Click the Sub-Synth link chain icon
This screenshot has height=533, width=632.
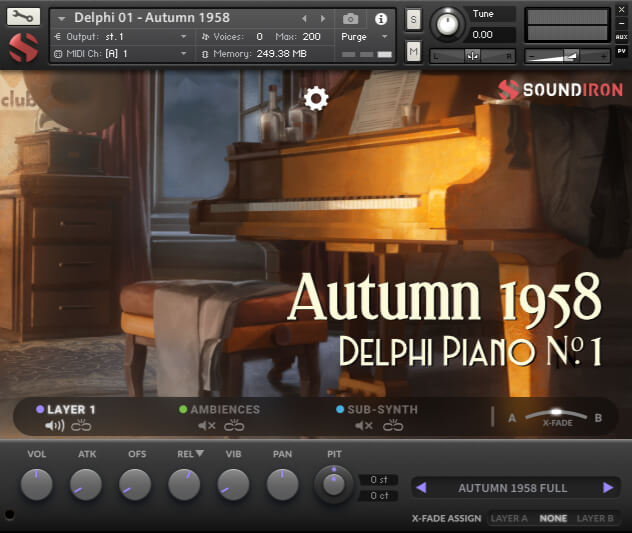pos(393,426)
